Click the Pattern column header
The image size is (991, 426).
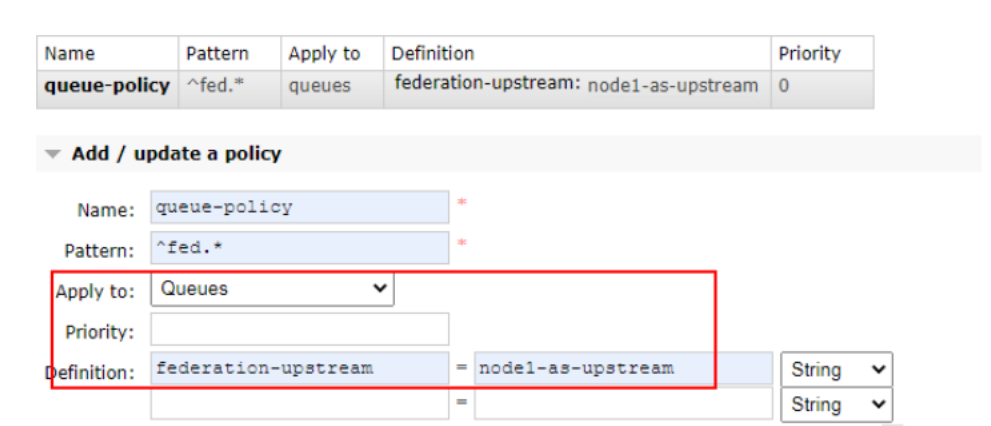217,53
